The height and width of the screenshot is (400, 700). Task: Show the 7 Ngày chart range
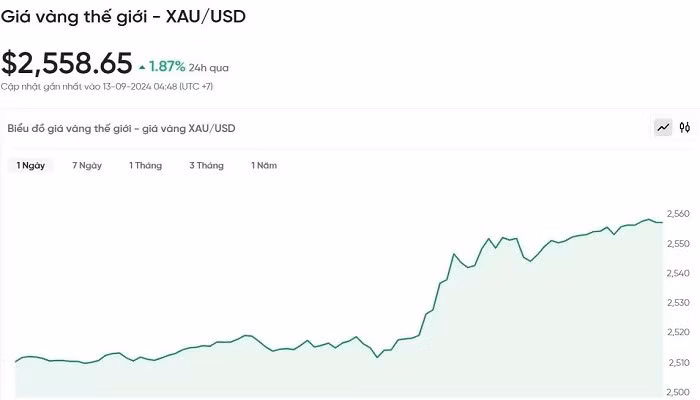pos(87,165)
